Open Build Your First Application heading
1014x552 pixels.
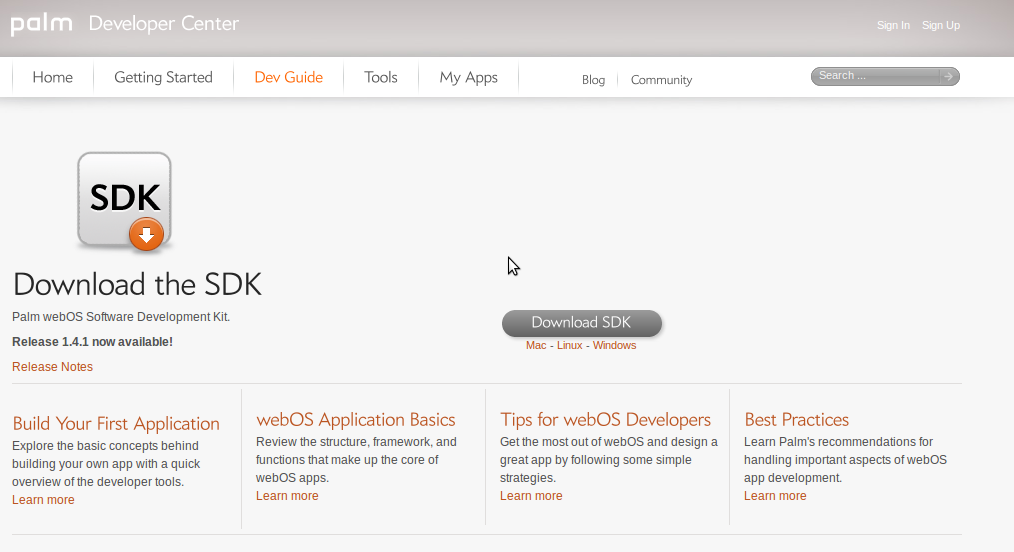coord(116,423)
